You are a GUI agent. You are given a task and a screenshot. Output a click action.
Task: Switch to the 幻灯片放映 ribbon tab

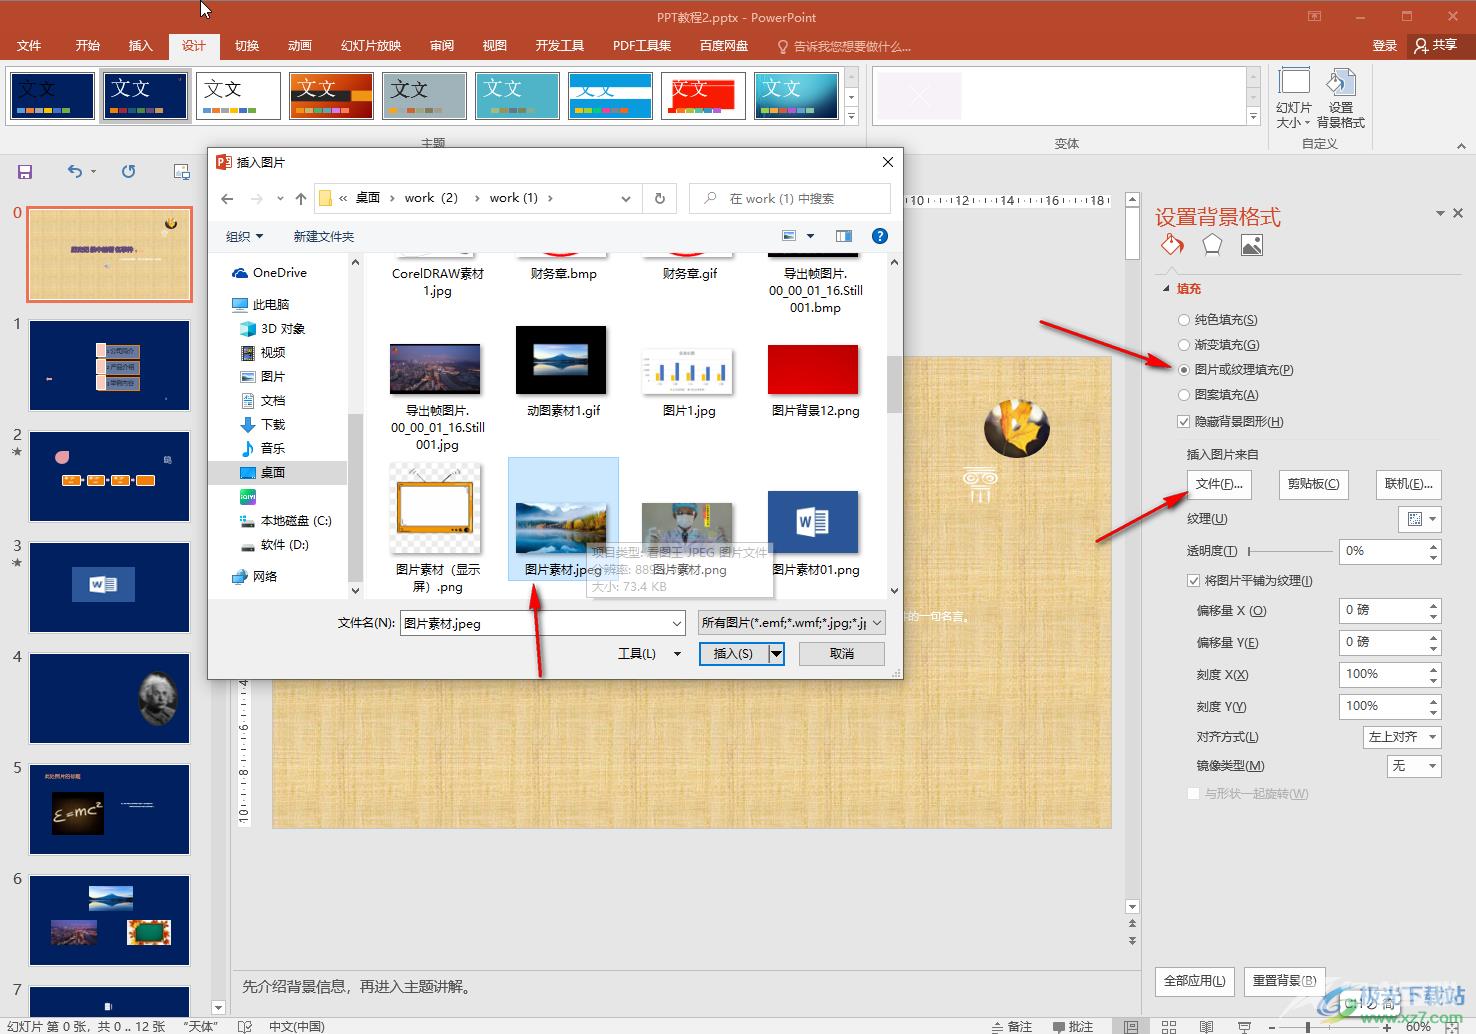pyautogui.click(x=371, y=46)
